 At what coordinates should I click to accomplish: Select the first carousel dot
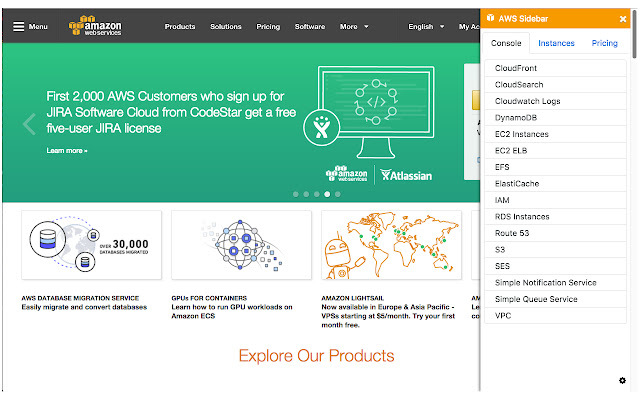tap(296, 194)
